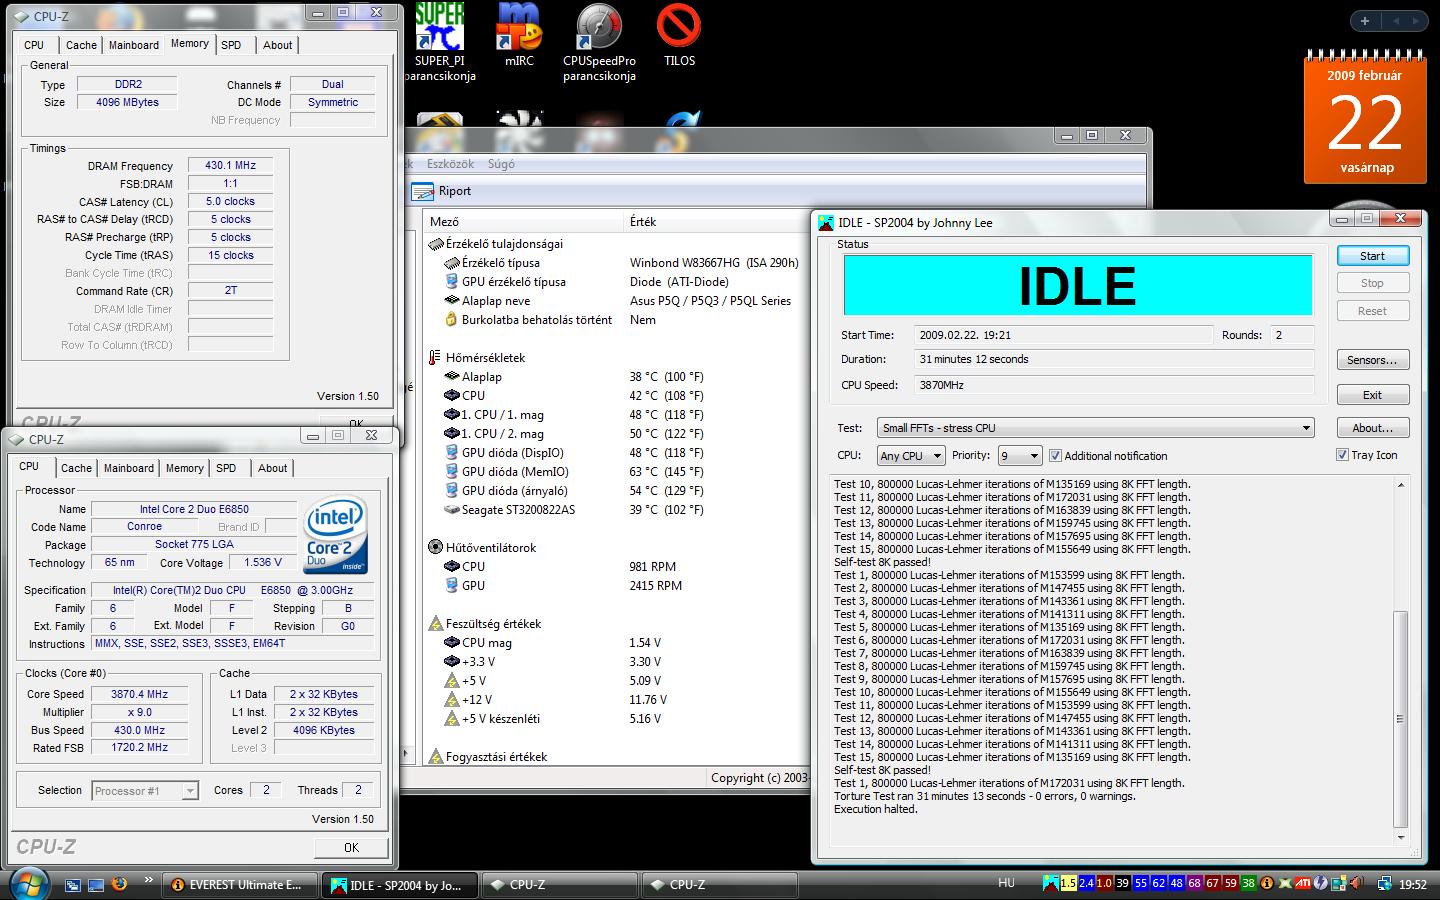The height and width of the screenshot is (900, 1440).
Task: Click the Hőmérsékletek thermometer icon
Action: [435, 357]
